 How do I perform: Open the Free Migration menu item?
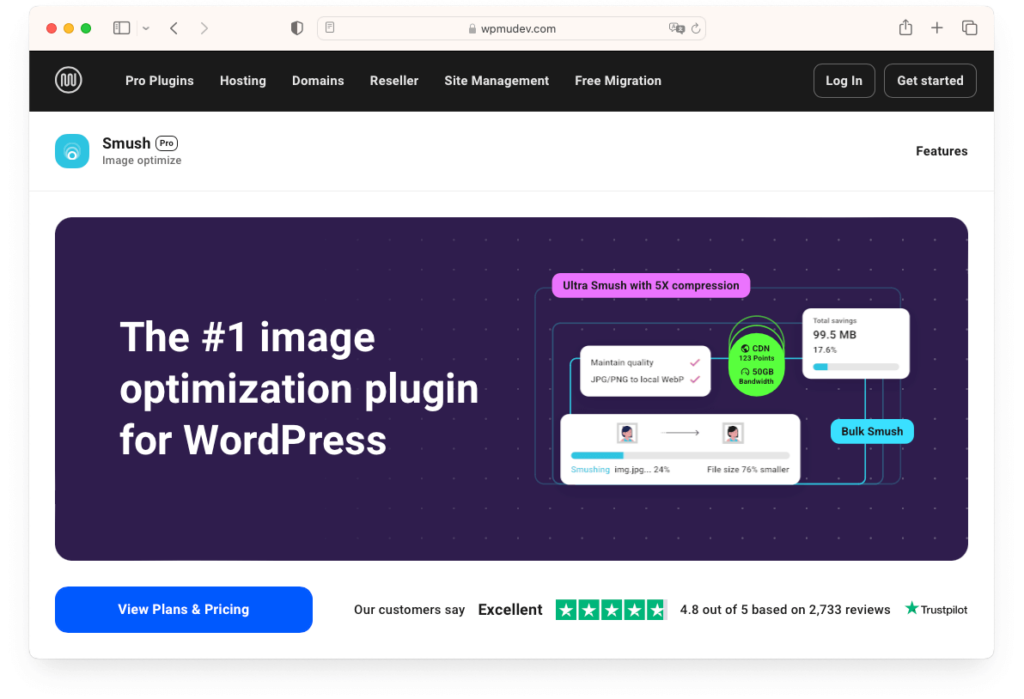(618, 80)
